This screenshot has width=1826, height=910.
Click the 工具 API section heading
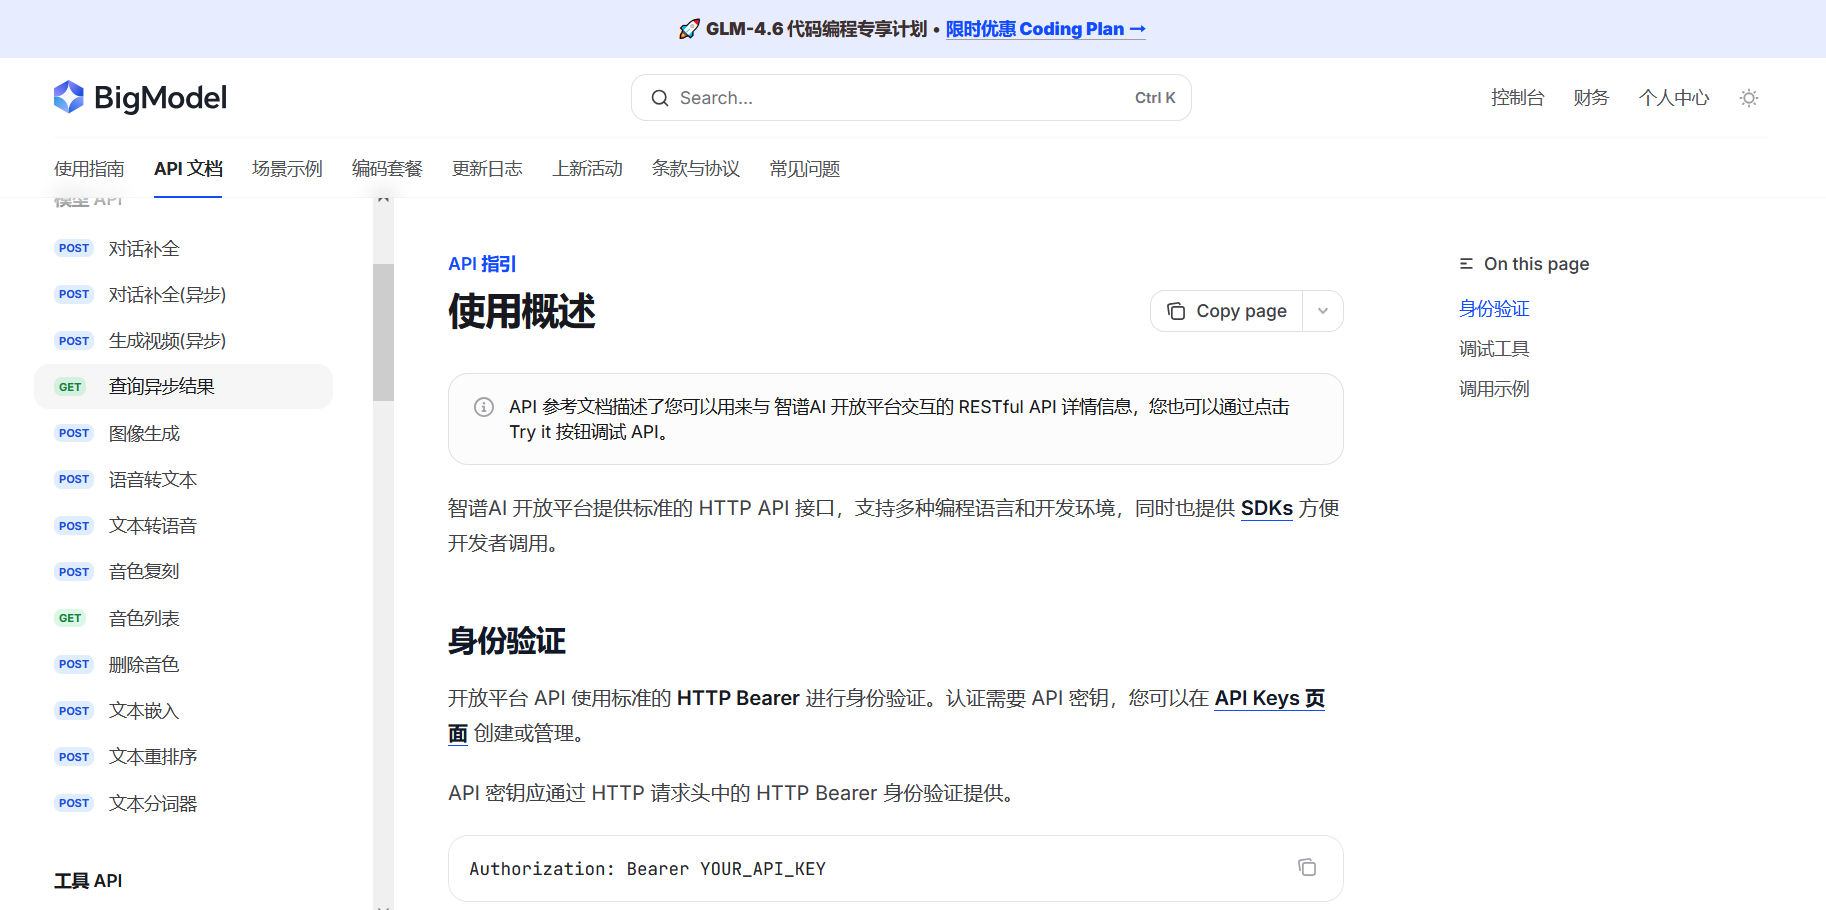coord(88,881)
